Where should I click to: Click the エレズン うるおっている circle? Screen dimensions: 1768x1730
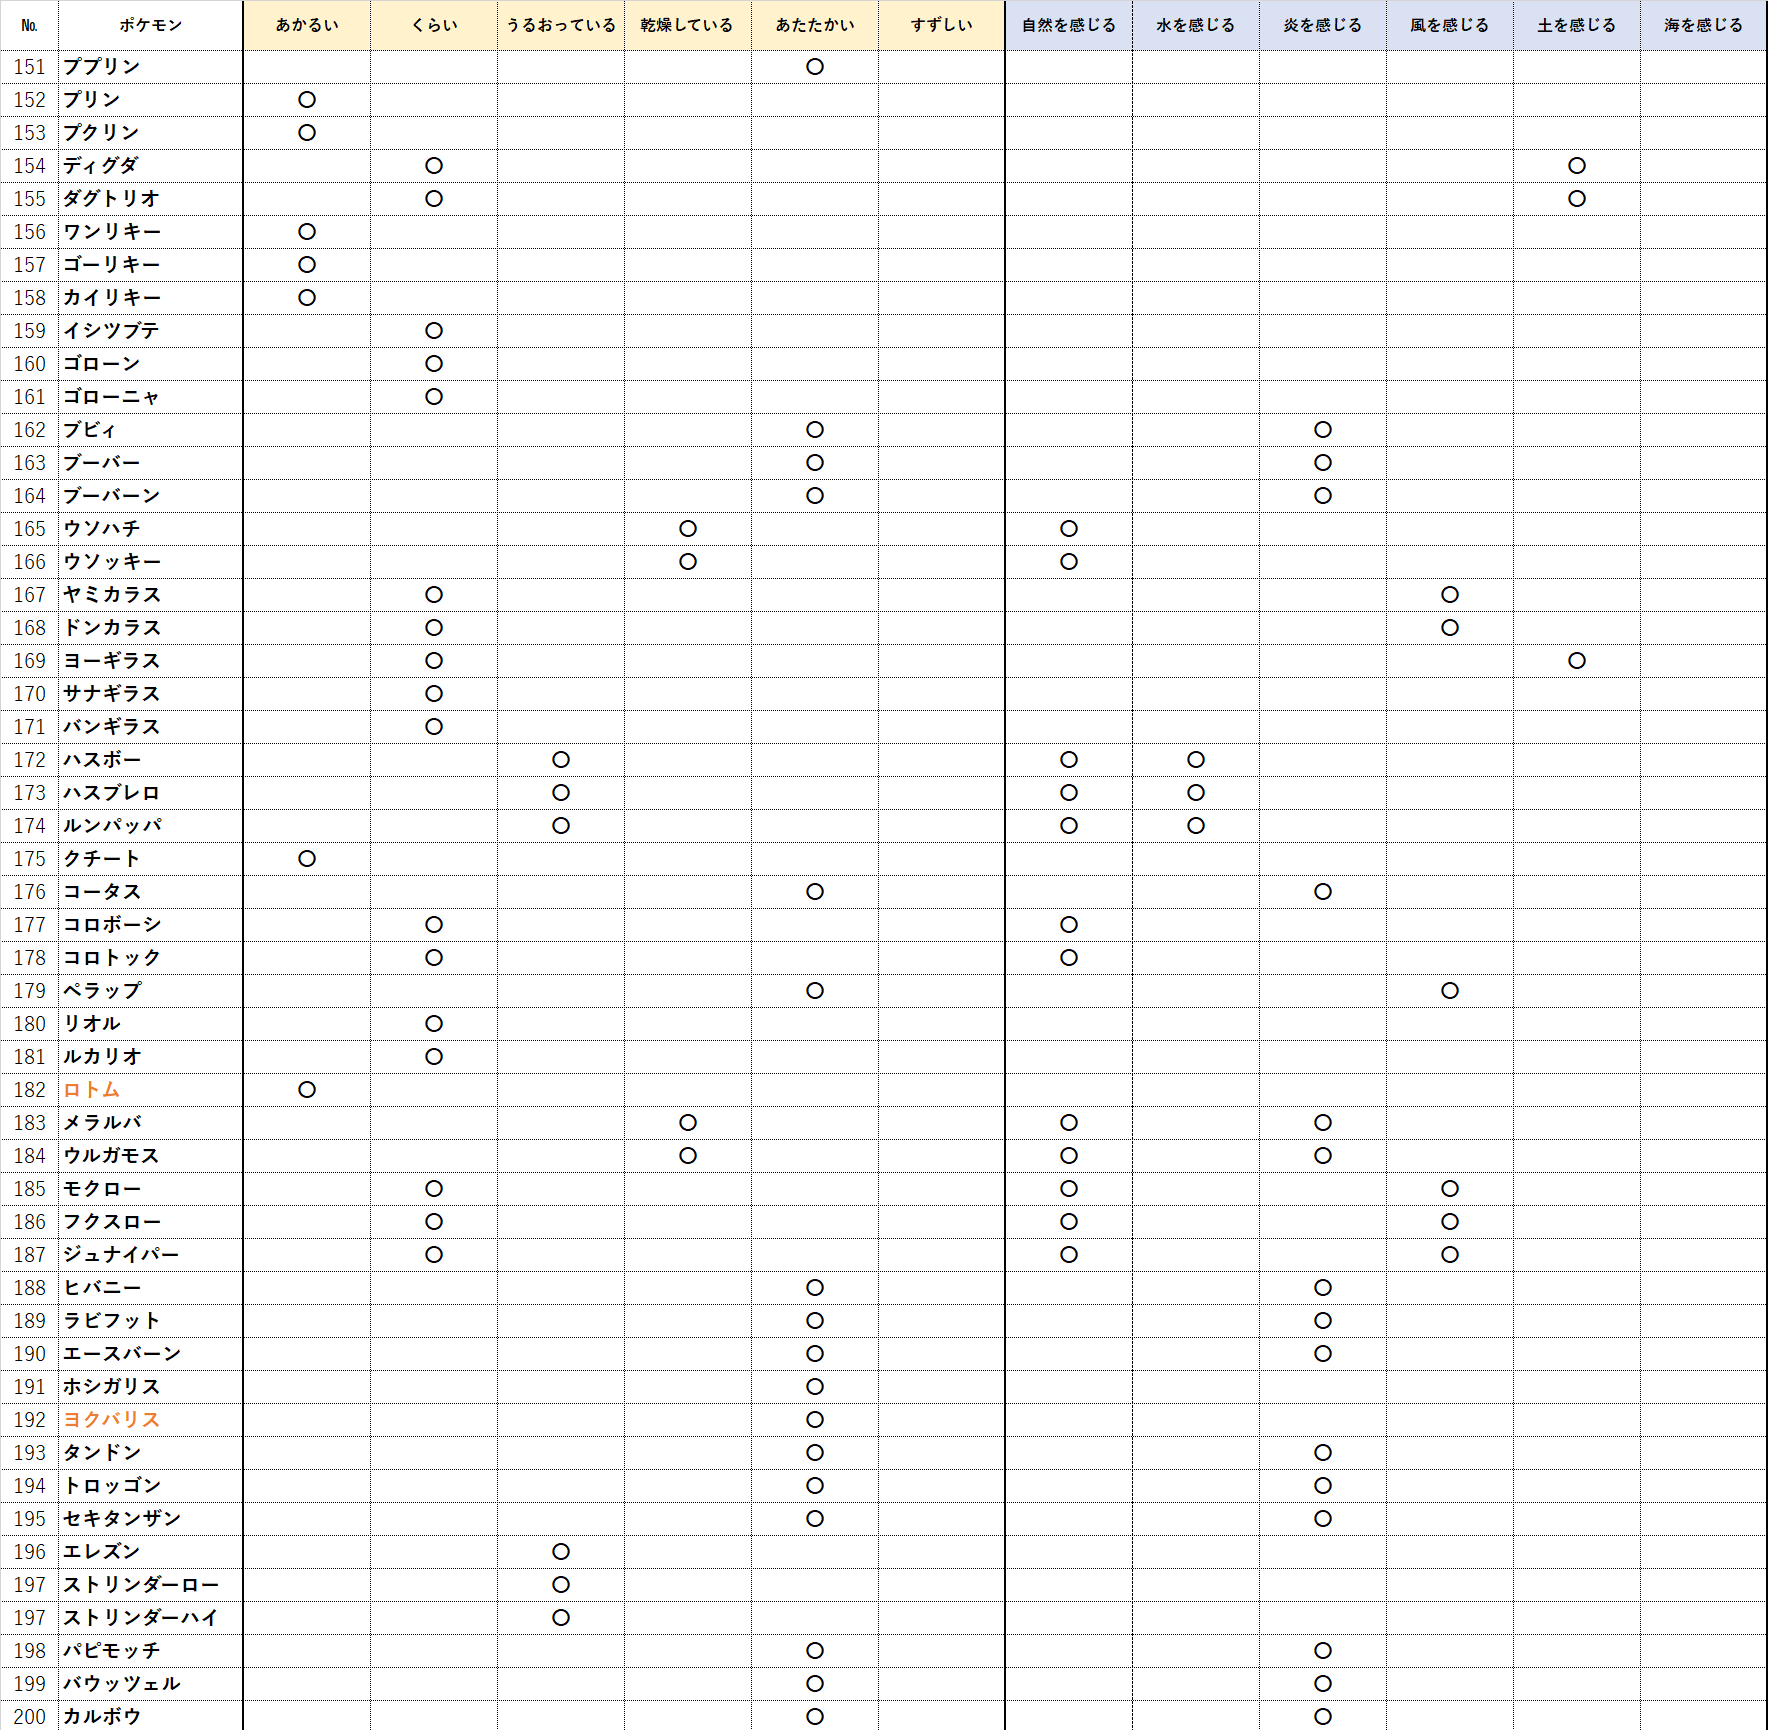(x=561, y=1552)
